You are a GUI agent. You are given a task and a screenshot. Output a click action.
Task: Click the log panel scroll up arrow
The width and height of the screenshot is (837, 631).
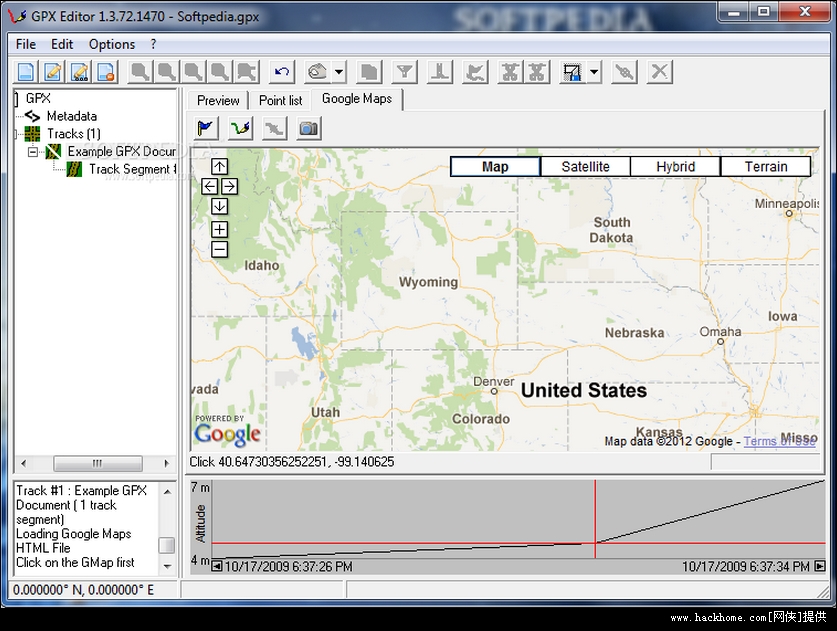click(167, 491)
